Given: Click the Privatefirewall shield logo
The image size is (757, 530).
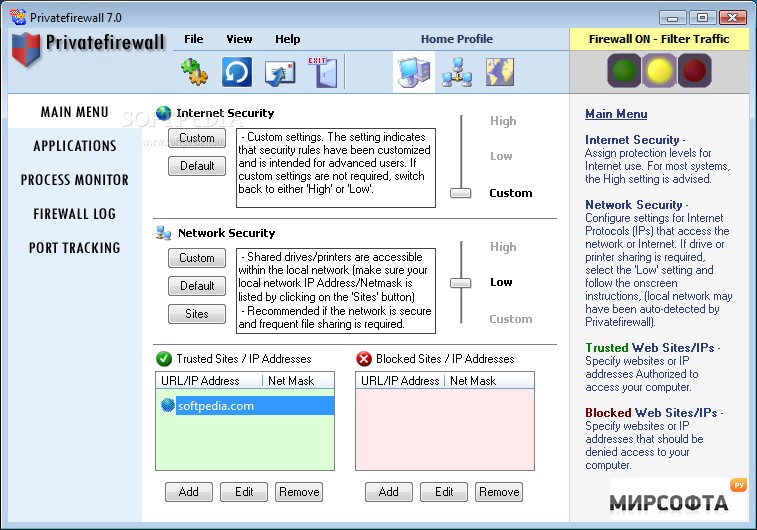Looking at the screenshot, I should pyautogui.click(x=26, y=49).
